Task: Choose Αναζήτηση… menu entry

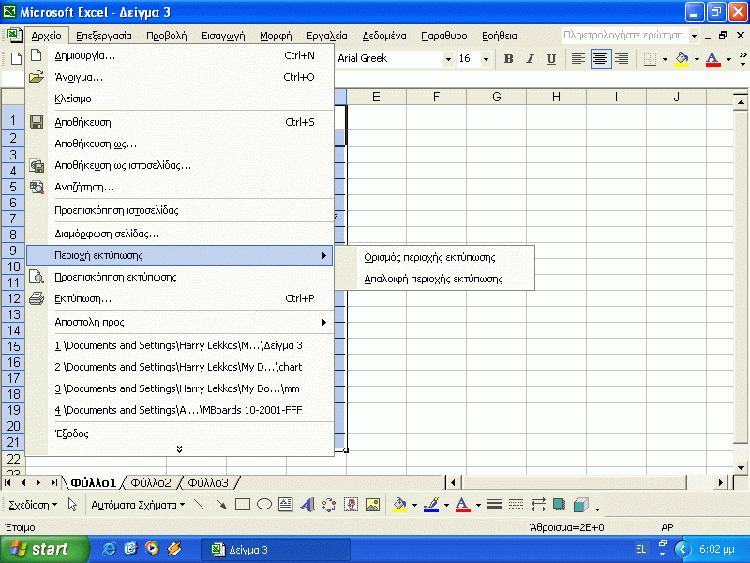Action: point(180,187)
